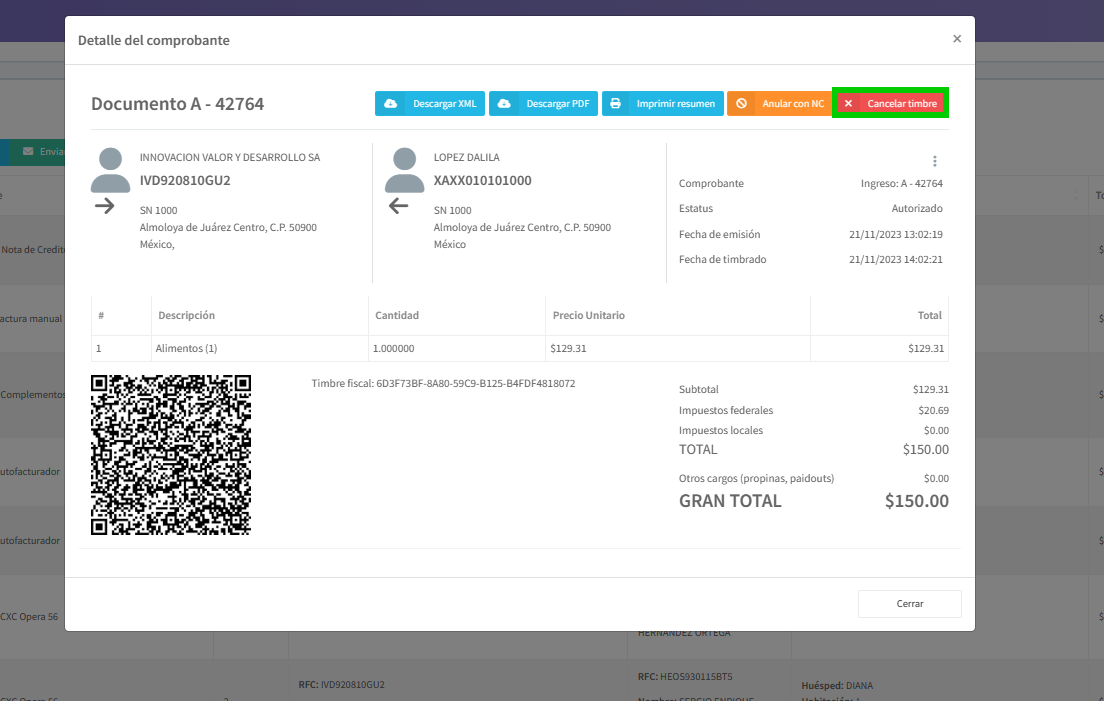Viewport: 1104px width, 701px height.
Task: Click the Subtotal amount $129.31
Action: click(931, 389)
